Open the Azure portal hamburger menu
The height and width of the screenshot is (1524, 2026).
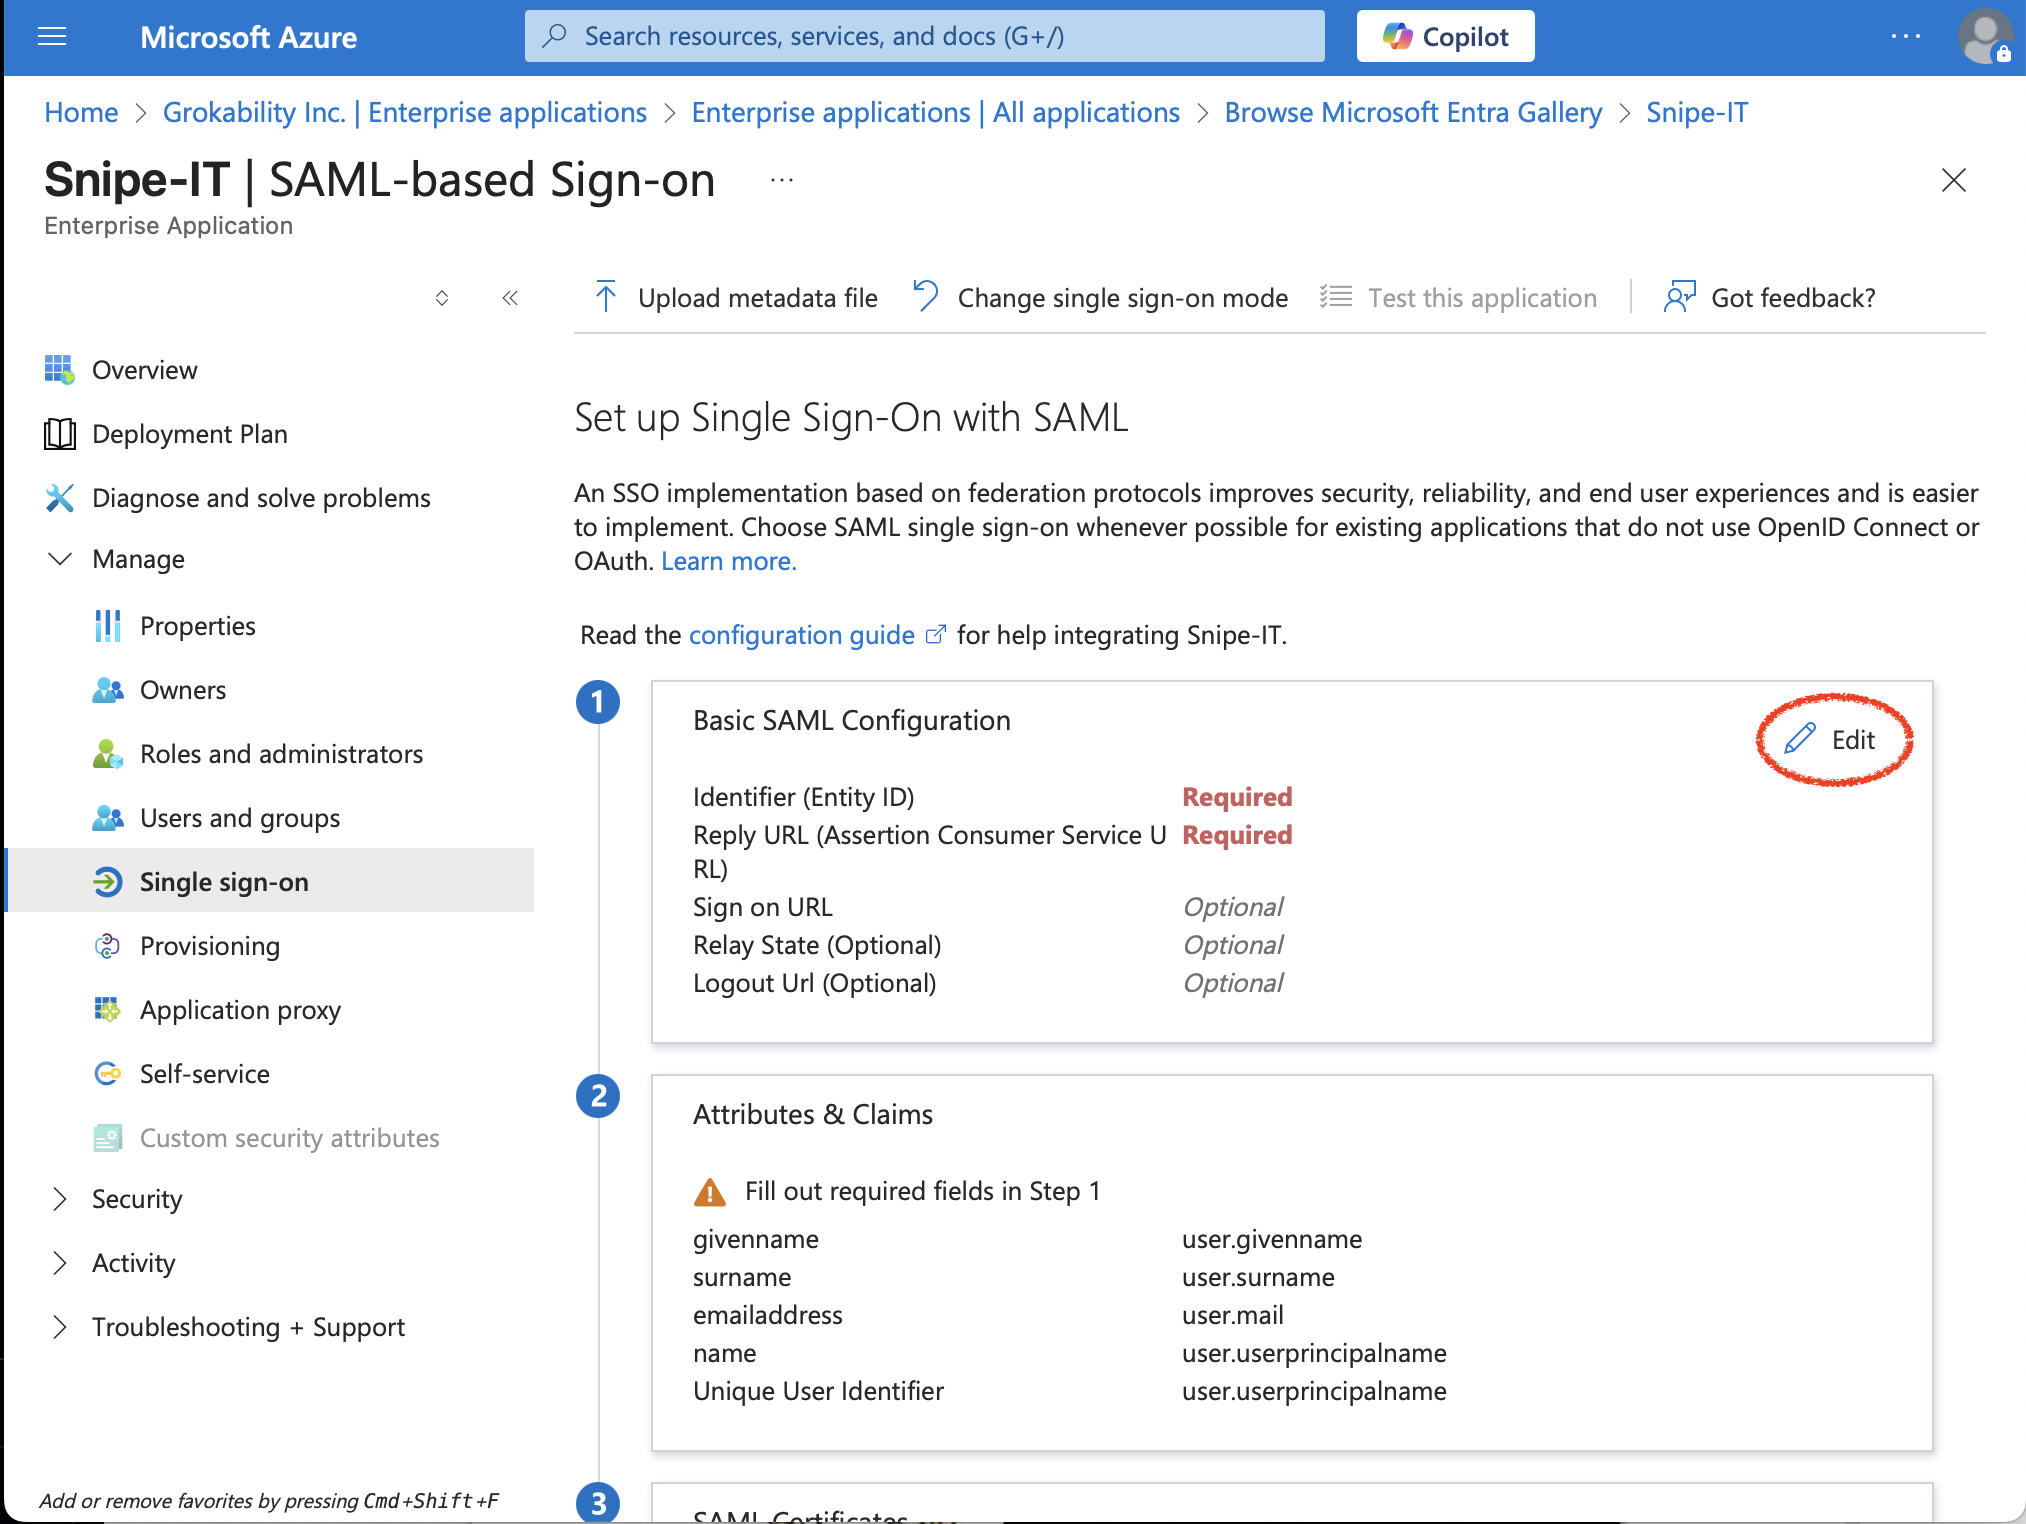click(x=52, y=37)
